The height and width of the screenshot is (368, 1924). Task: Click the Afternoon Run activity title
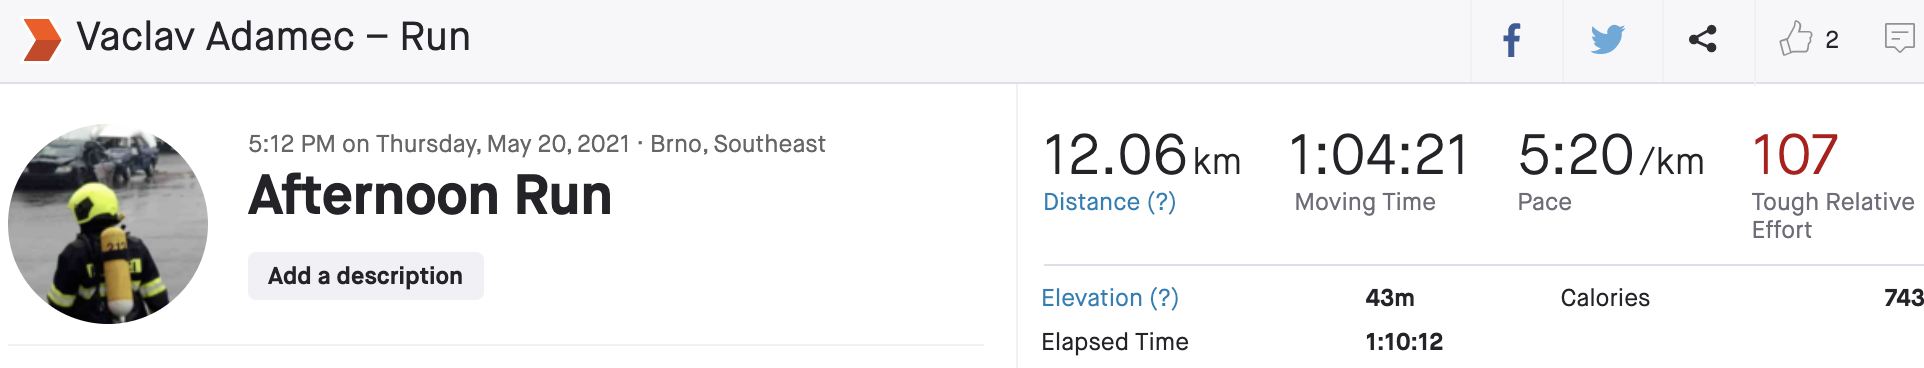point(430,195)
